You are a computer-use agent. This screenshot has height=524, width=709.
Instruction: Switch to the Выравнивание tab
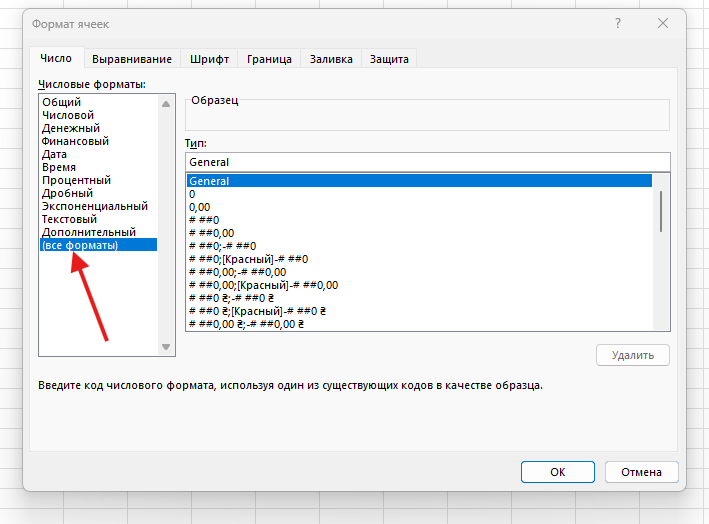[x=132, y=59]
